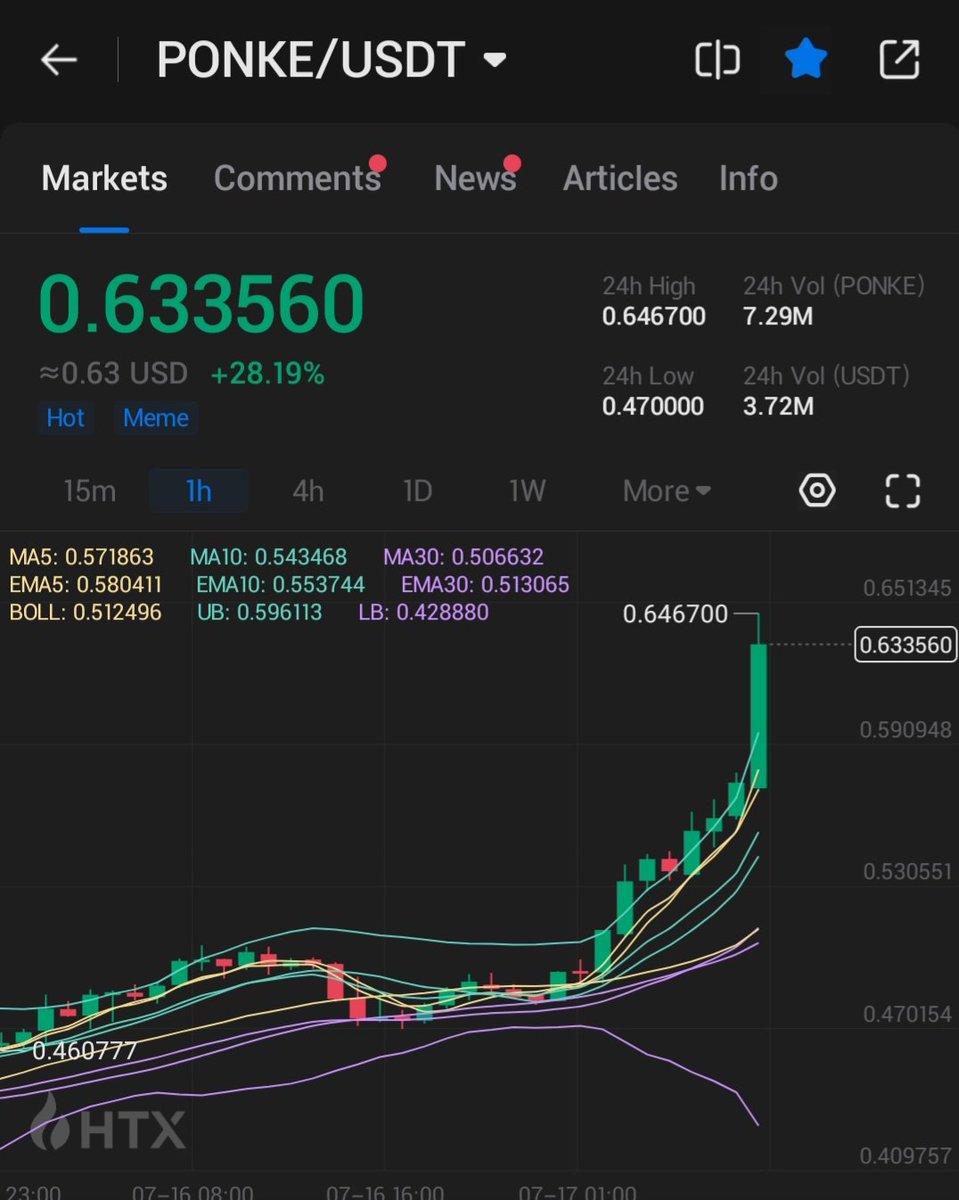Tap the Meme tag
This screenshot has height=1200, width=959.
coord(156,418)
